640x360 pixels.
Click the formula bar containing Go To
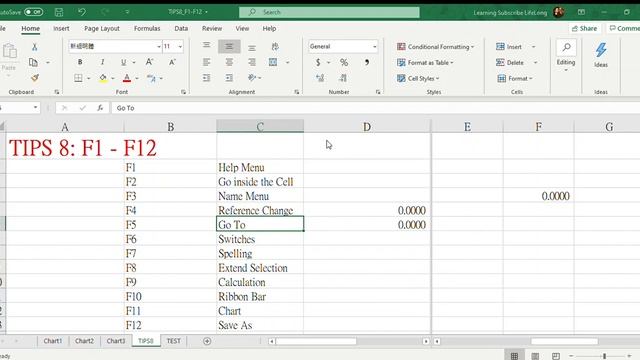click(375, 108)
